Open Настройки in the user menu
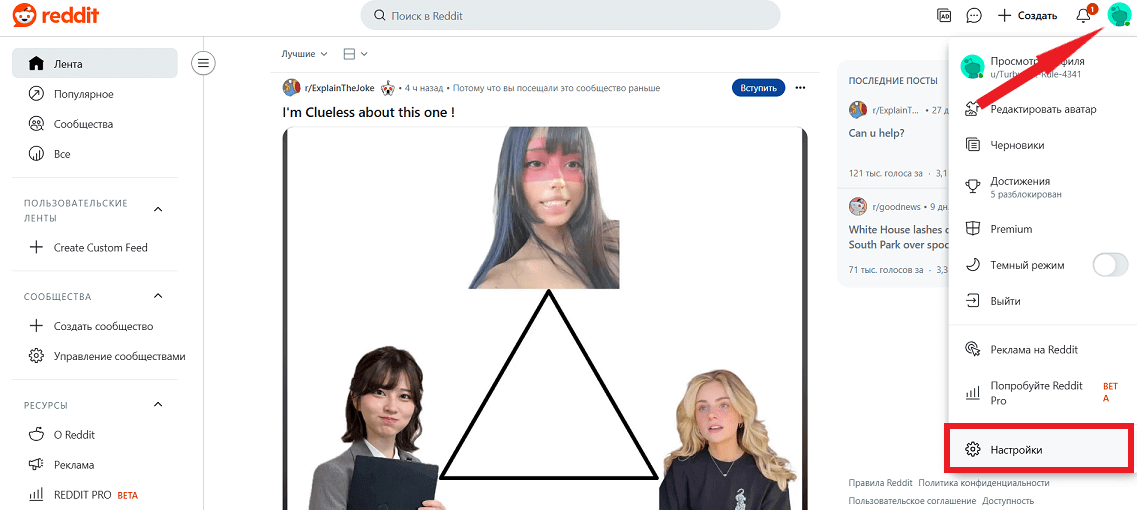 pyautogui.click(x=1039, y=450)
